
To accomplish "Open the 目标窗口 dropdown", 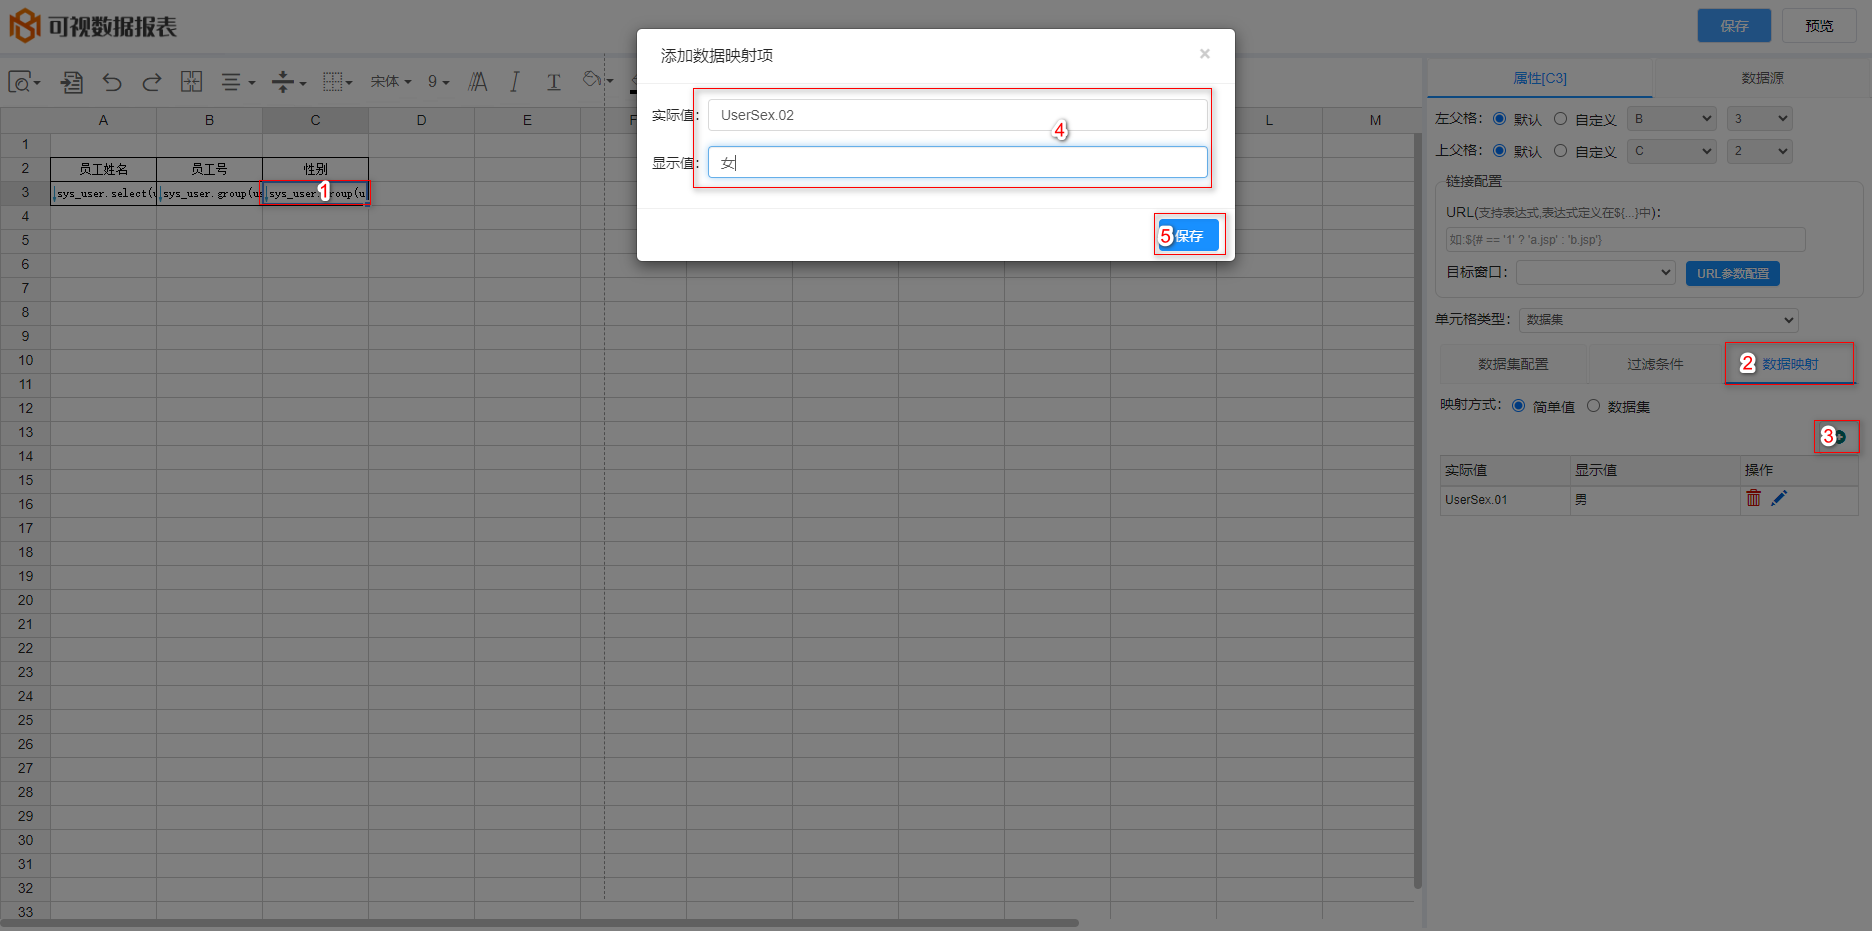I will 1596,272.
